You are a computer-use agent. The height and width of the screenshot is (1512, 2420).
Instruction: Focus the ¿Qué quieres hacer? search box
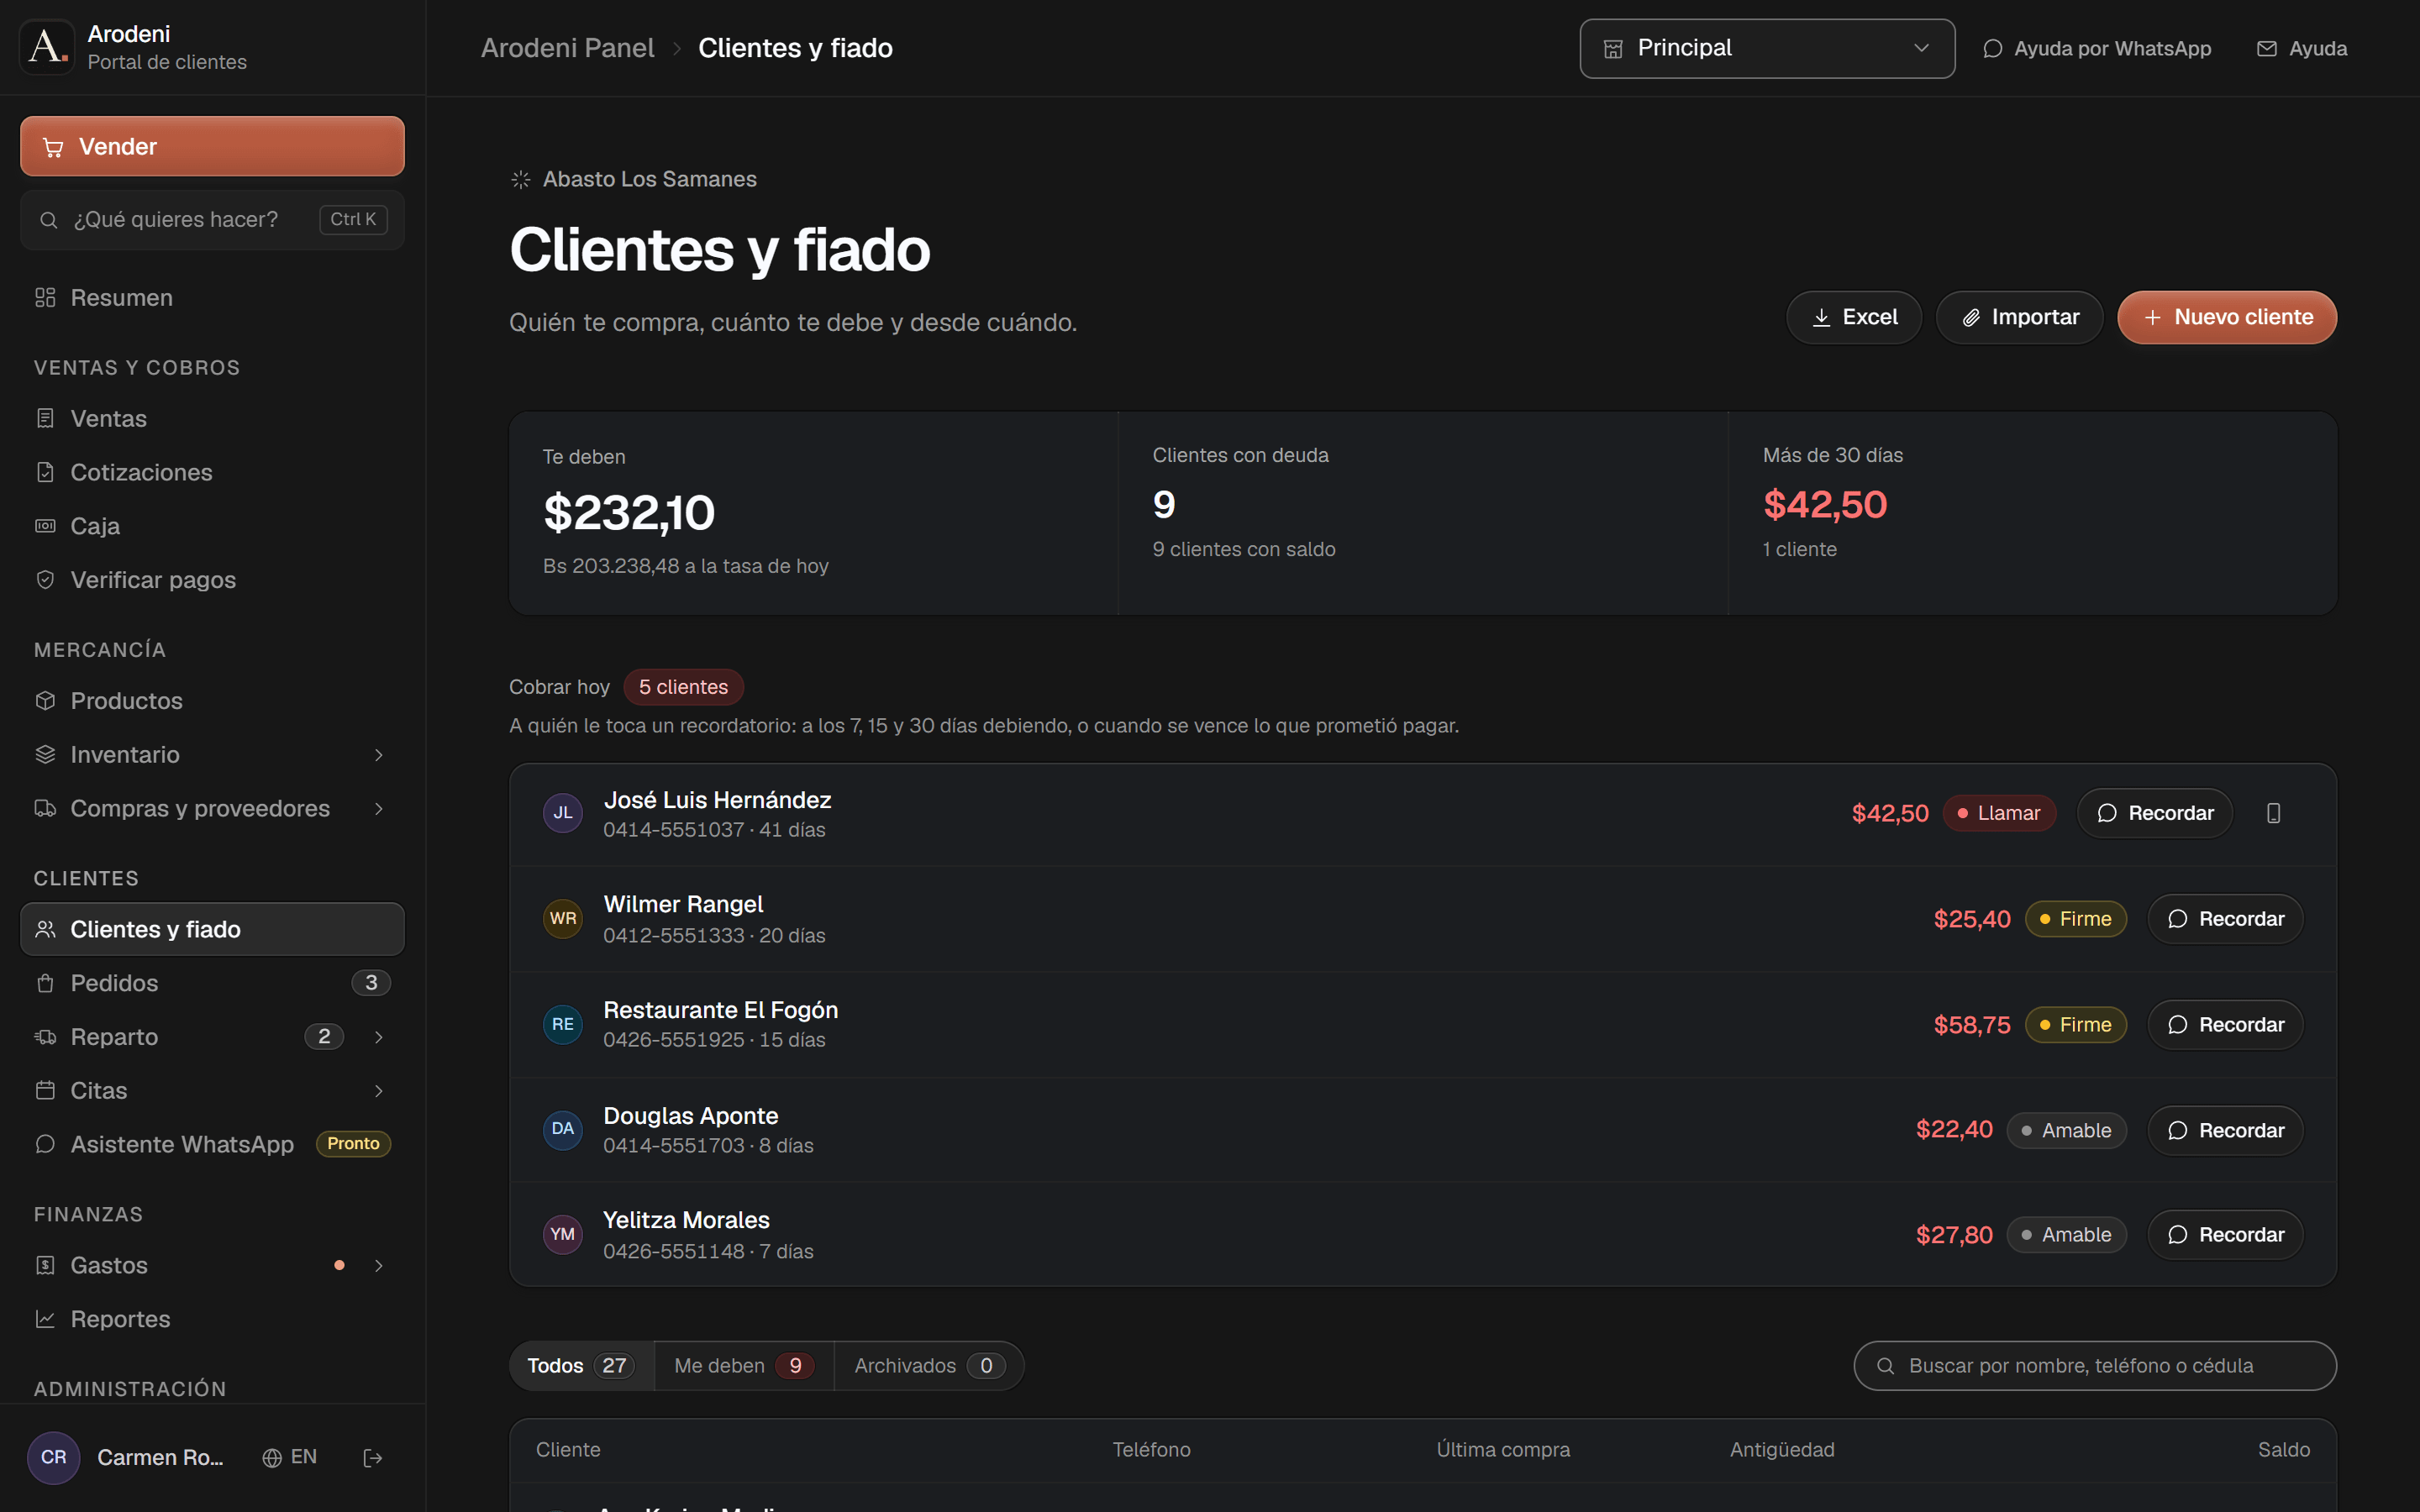point(212,220)
